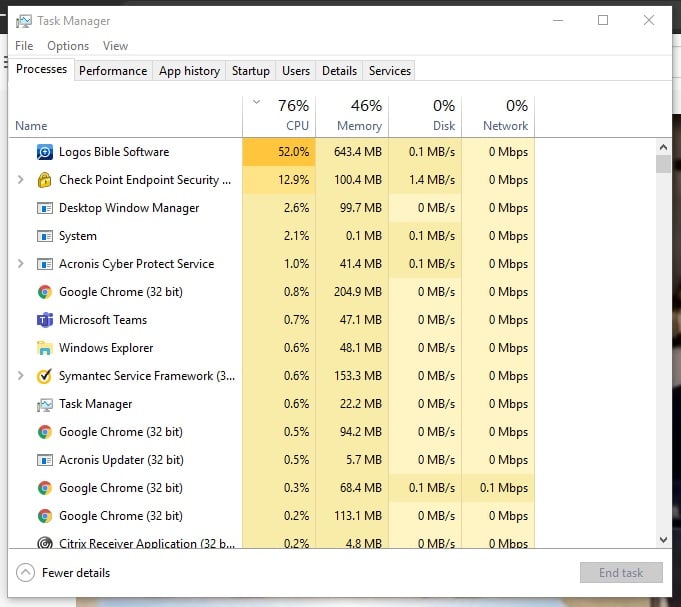Click the 153.3 MB memory cell
Viewport: 681px width, 607px height.
(352, 376)
